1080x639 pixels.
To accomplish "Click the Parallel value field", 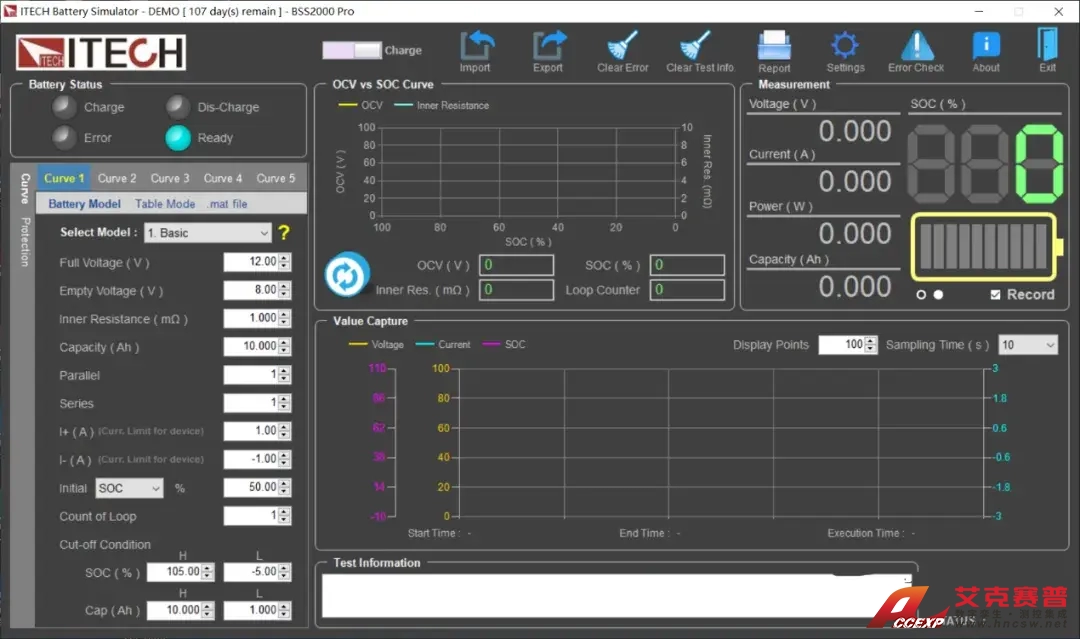I will coord(257,375).
